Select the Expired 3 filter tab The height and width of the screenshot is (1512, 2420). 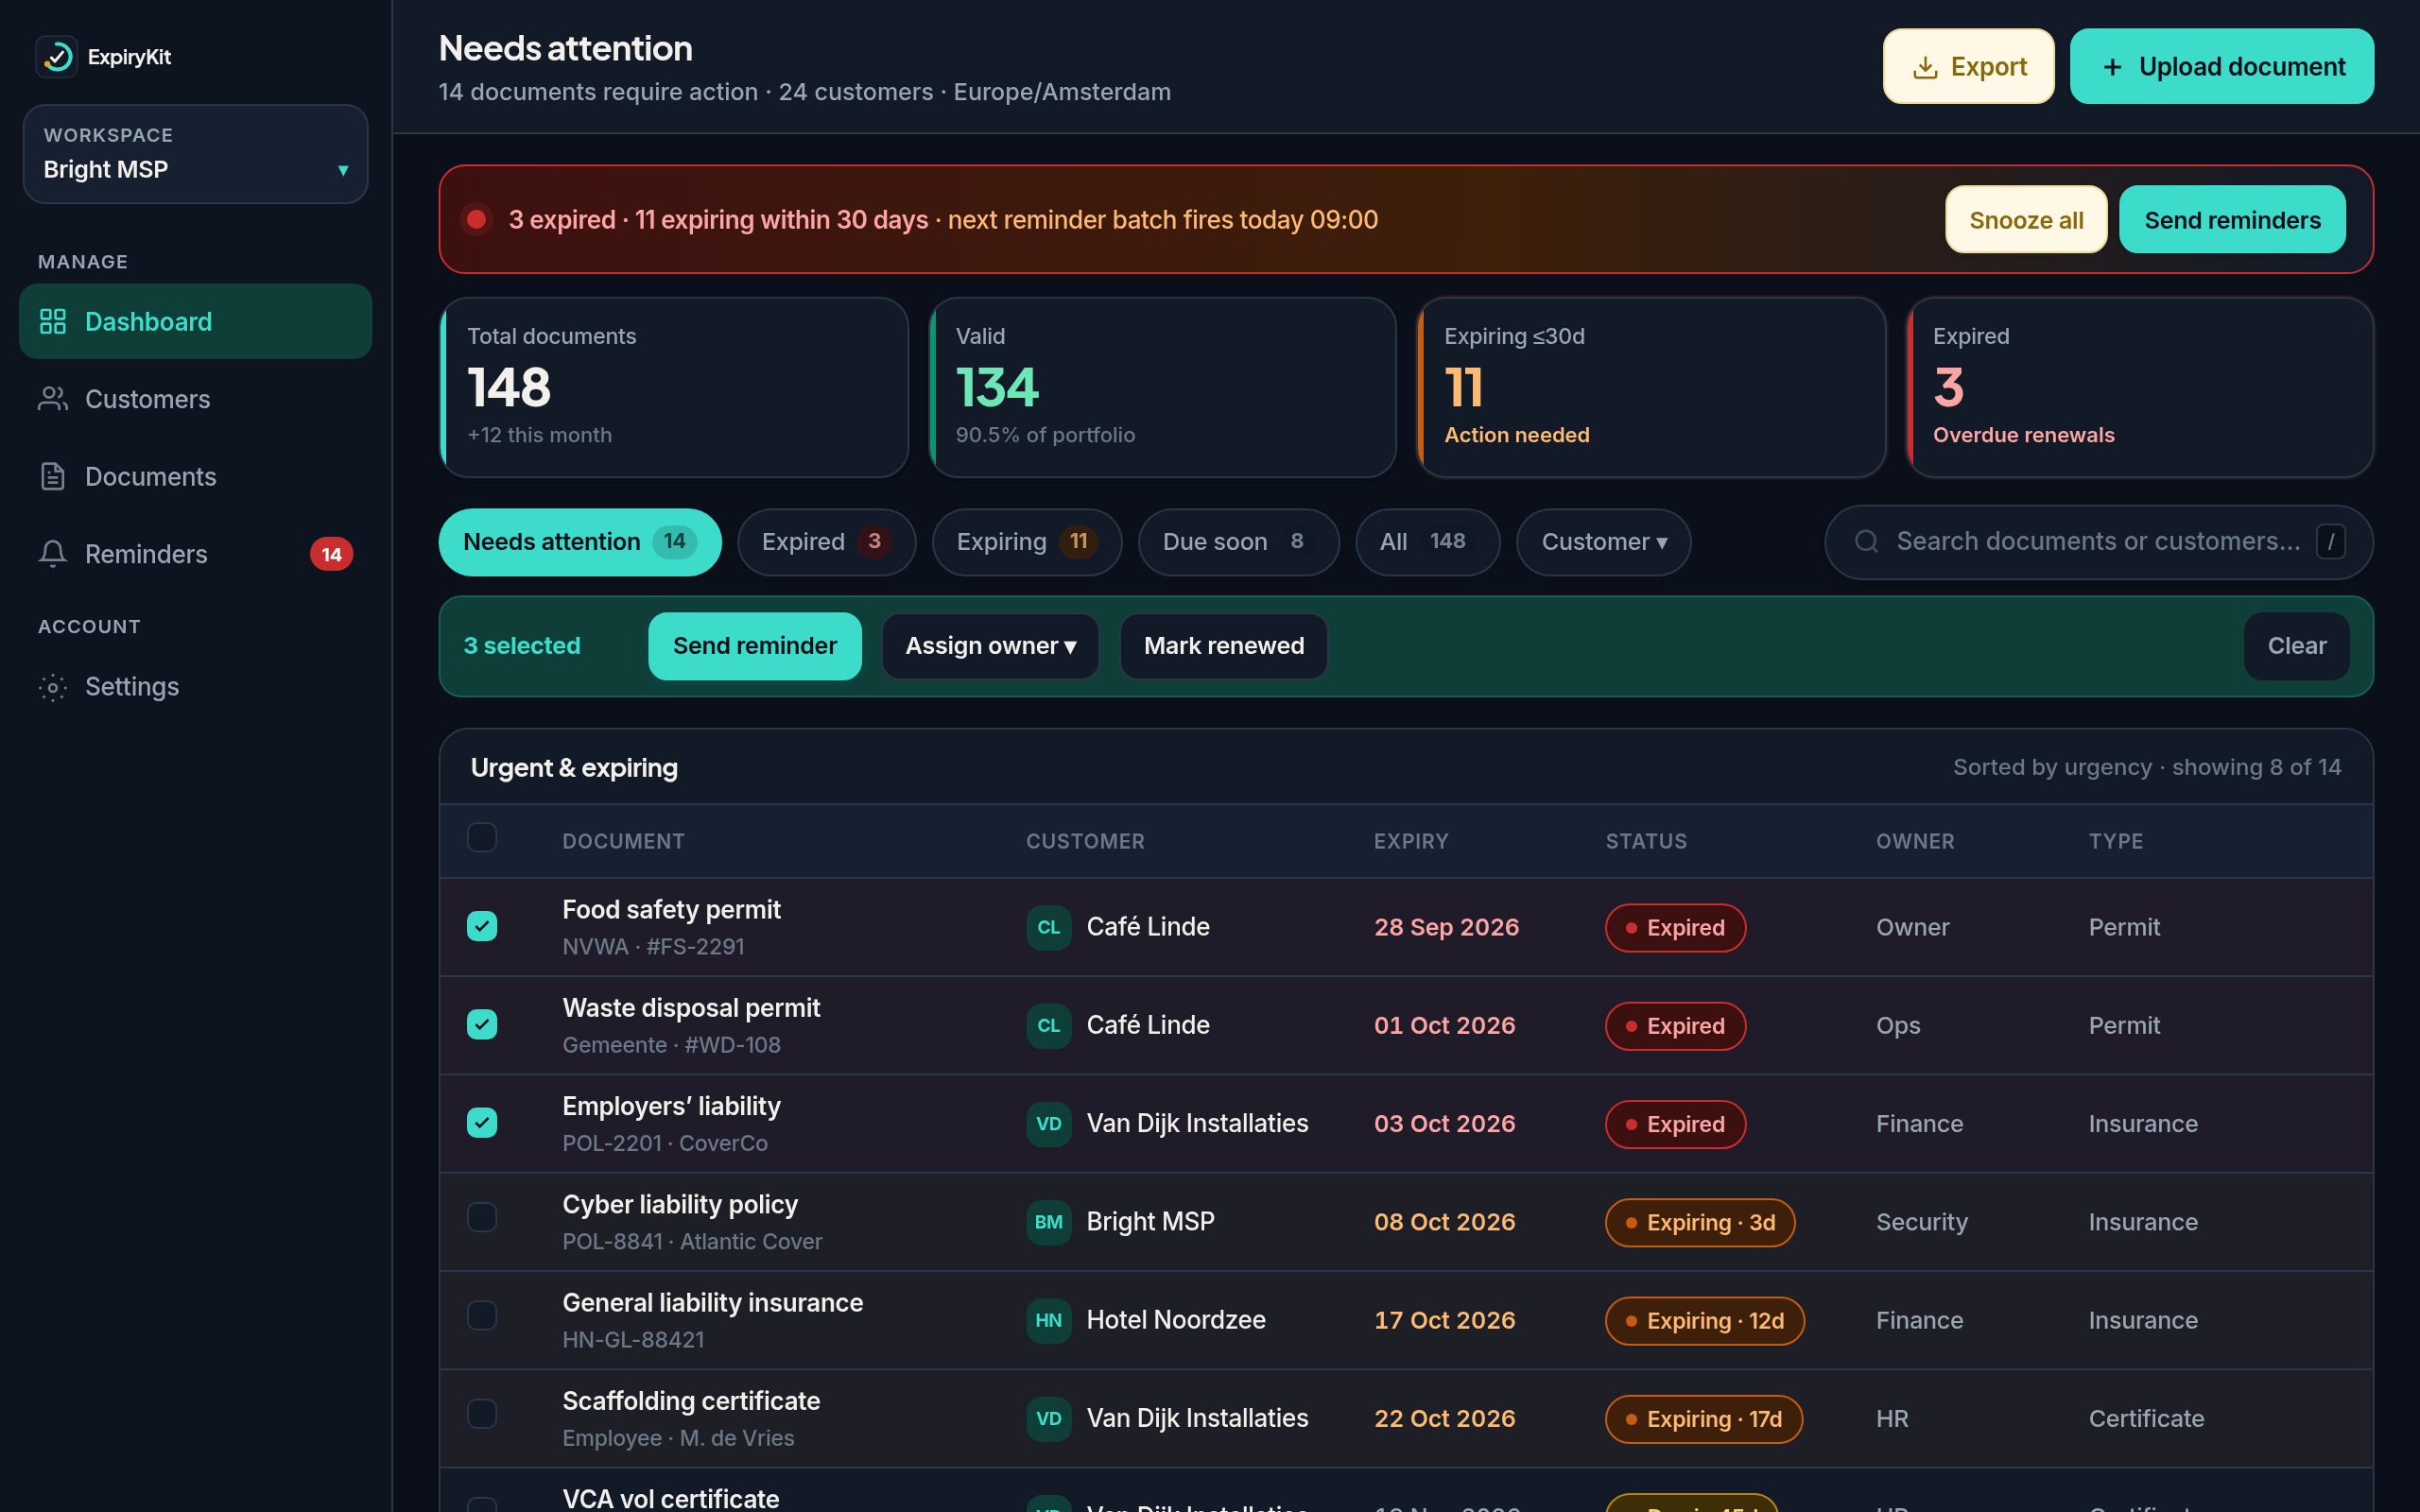[x=826, y=542]
